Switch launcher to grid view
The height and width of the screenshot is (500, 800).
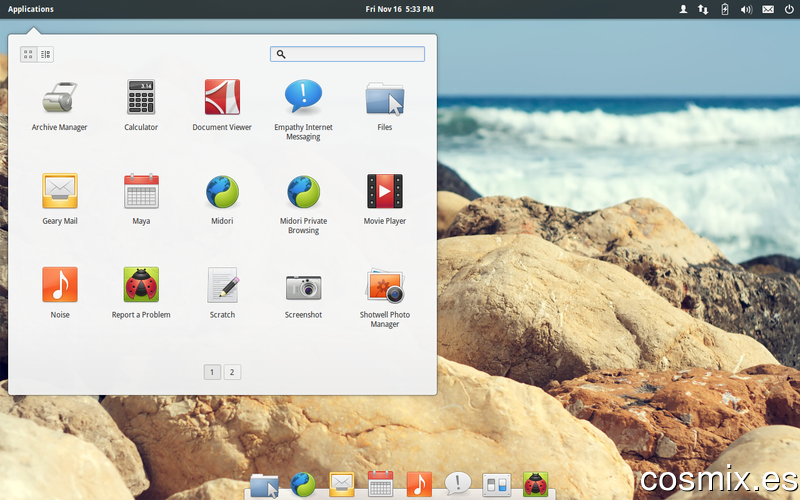pos(29,54)
